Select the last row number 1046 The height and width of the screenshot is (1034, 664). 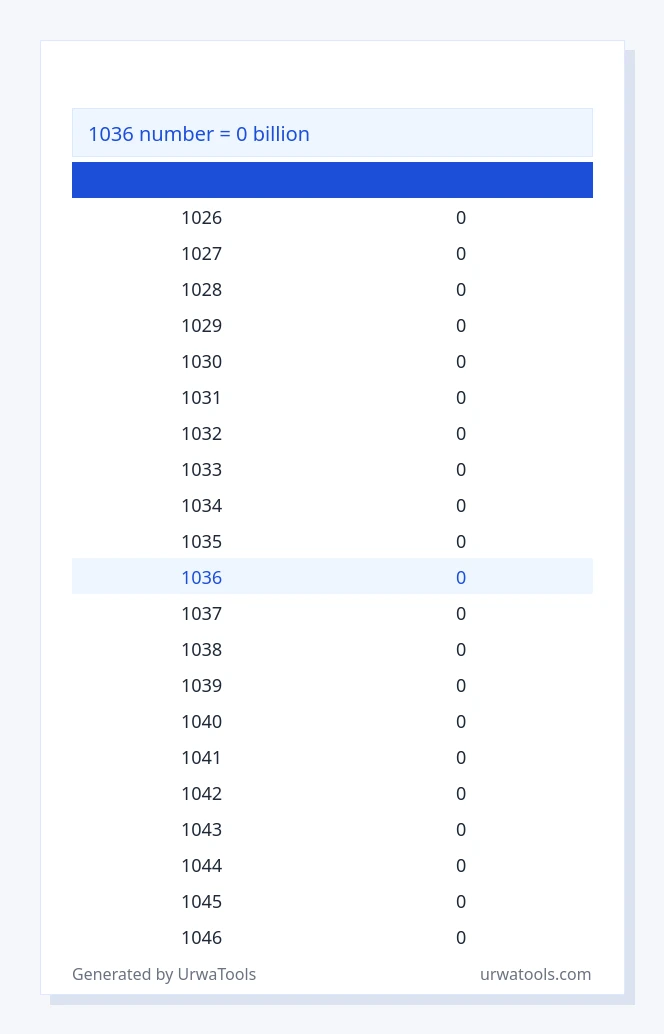tap(202, 938)
